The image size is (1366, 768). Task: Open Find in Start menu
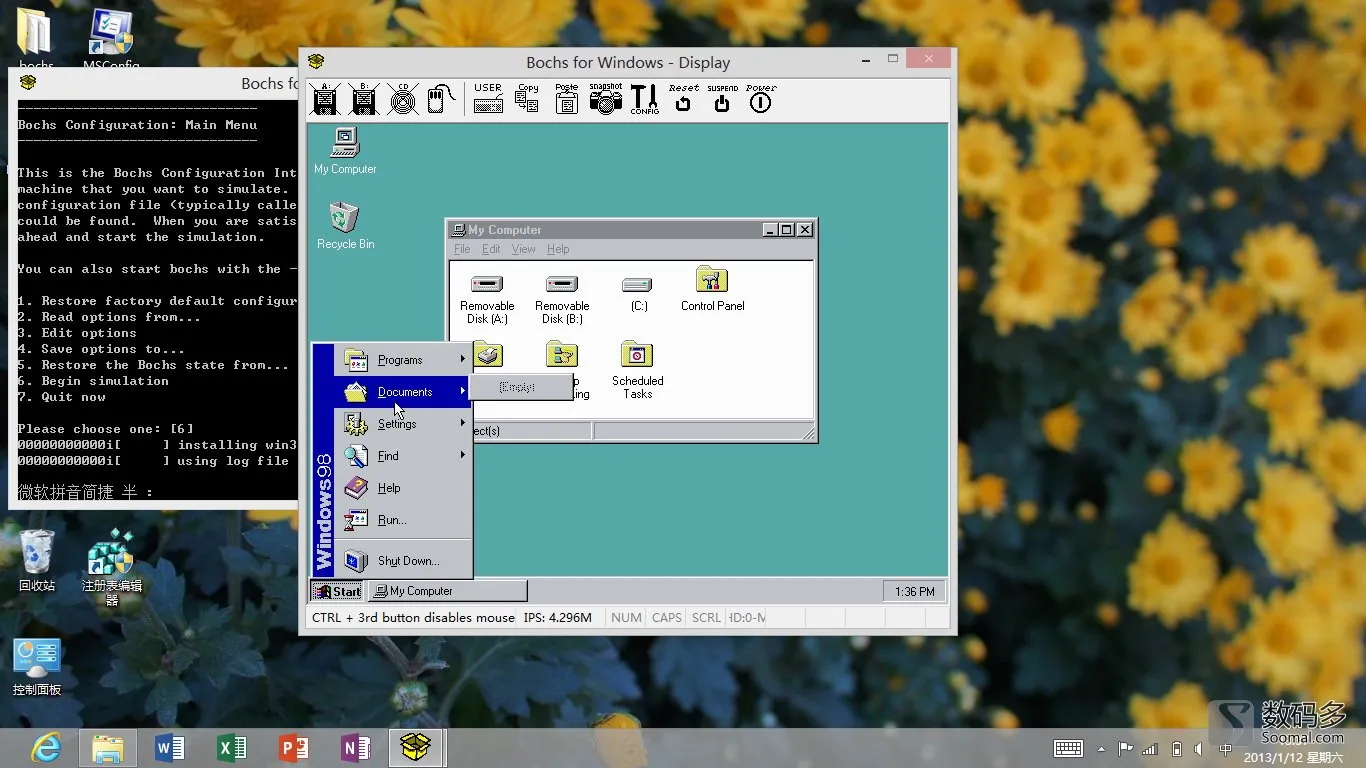[403, 456]
